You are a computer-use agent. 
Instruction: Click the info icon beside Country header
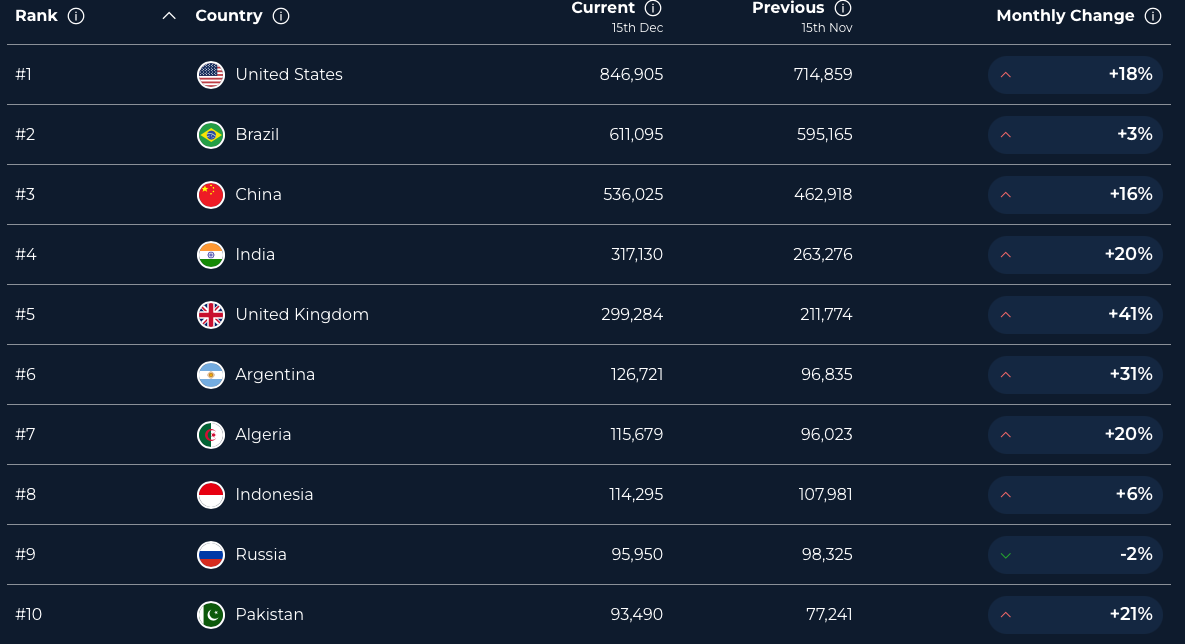[x=281, y=16]
